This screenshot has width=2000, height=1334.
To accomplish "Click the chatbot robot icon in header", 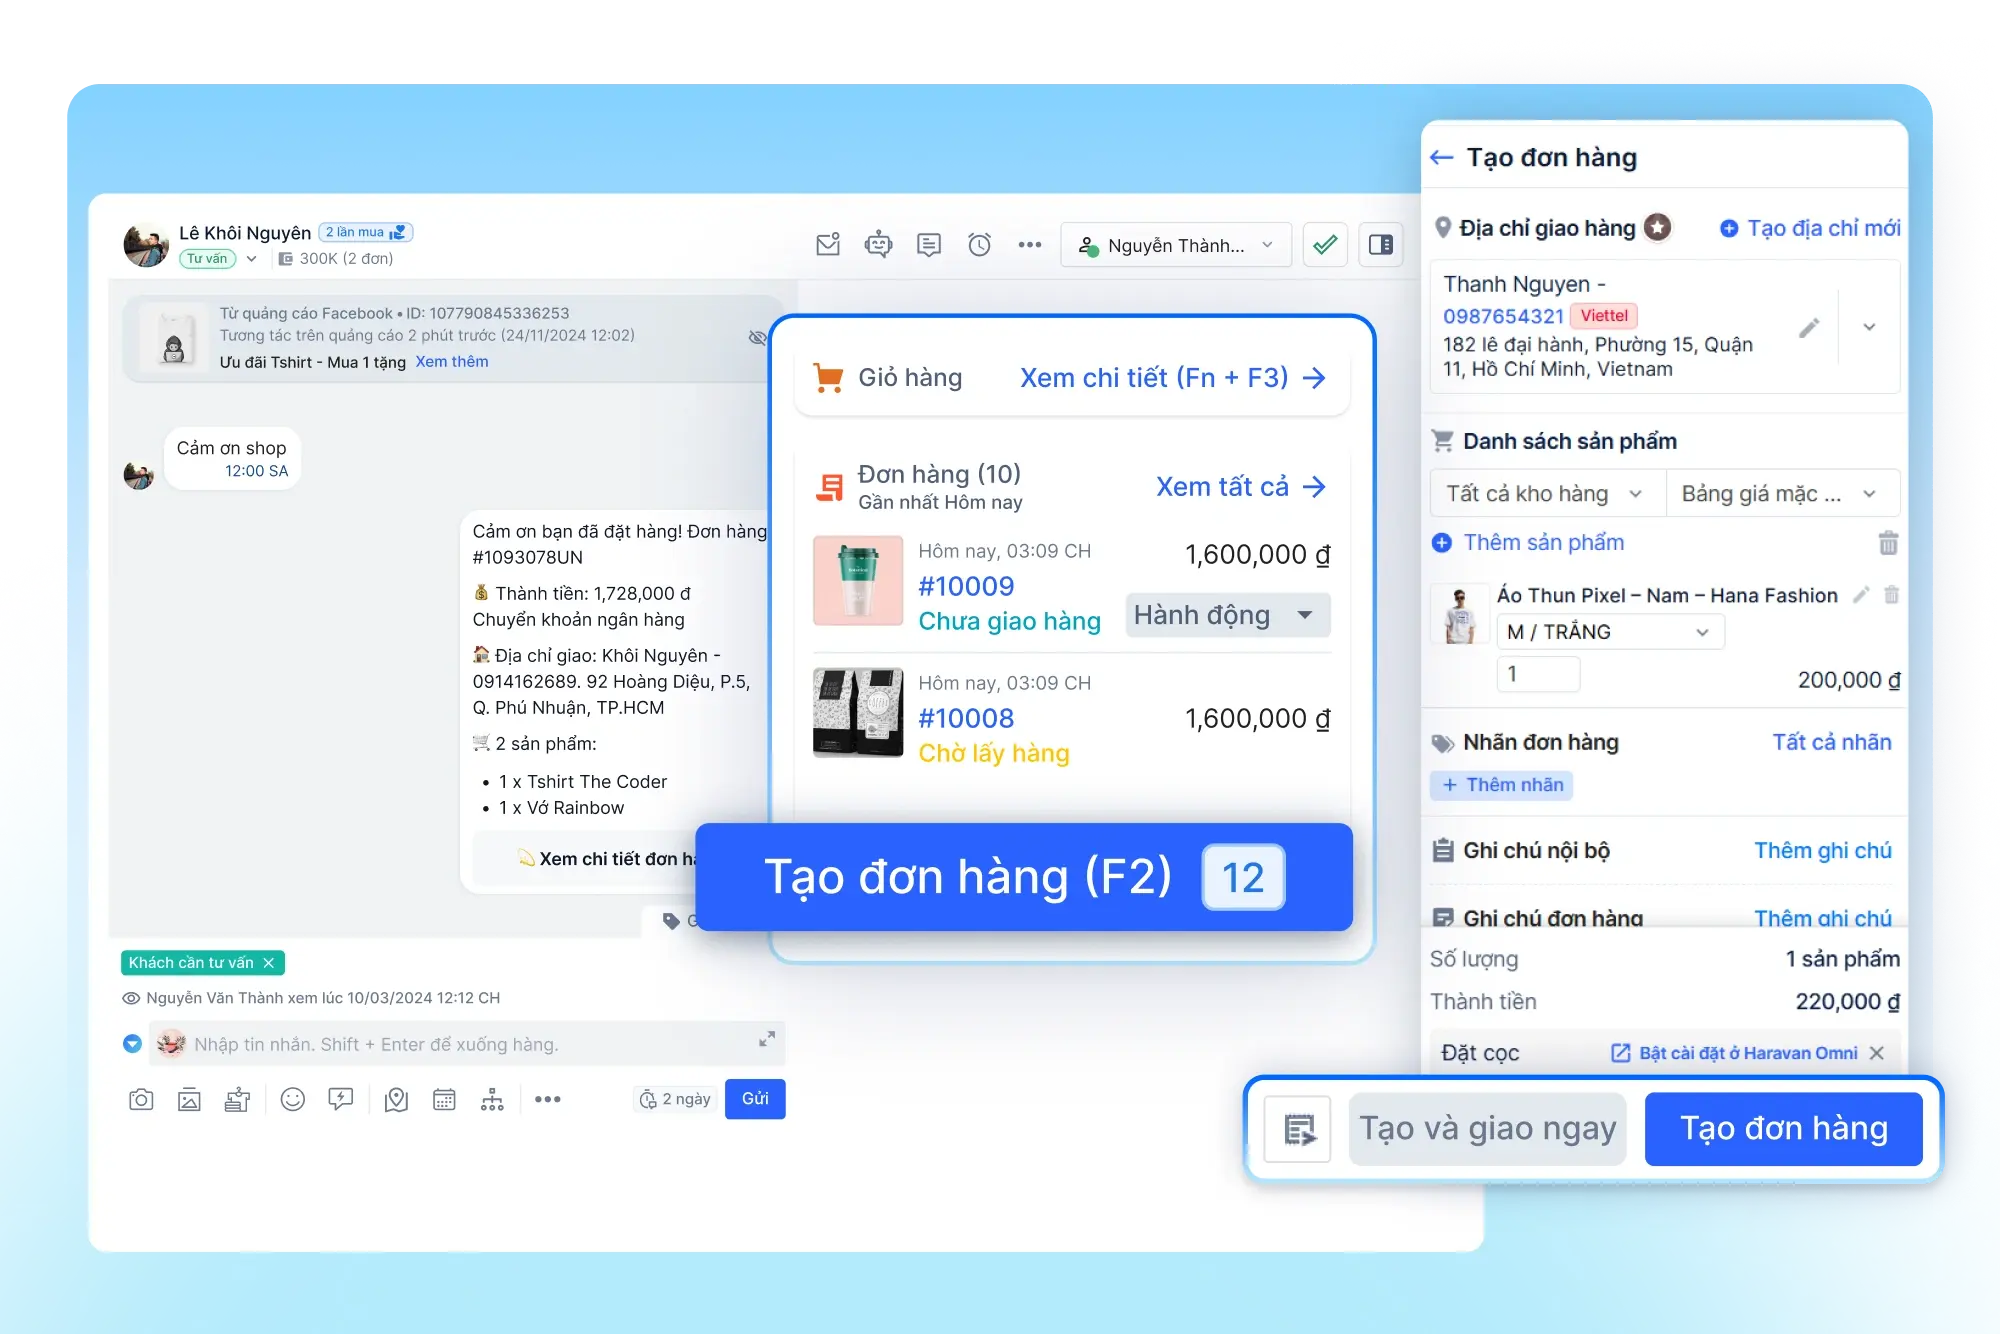I will click(x=878, y=245).
